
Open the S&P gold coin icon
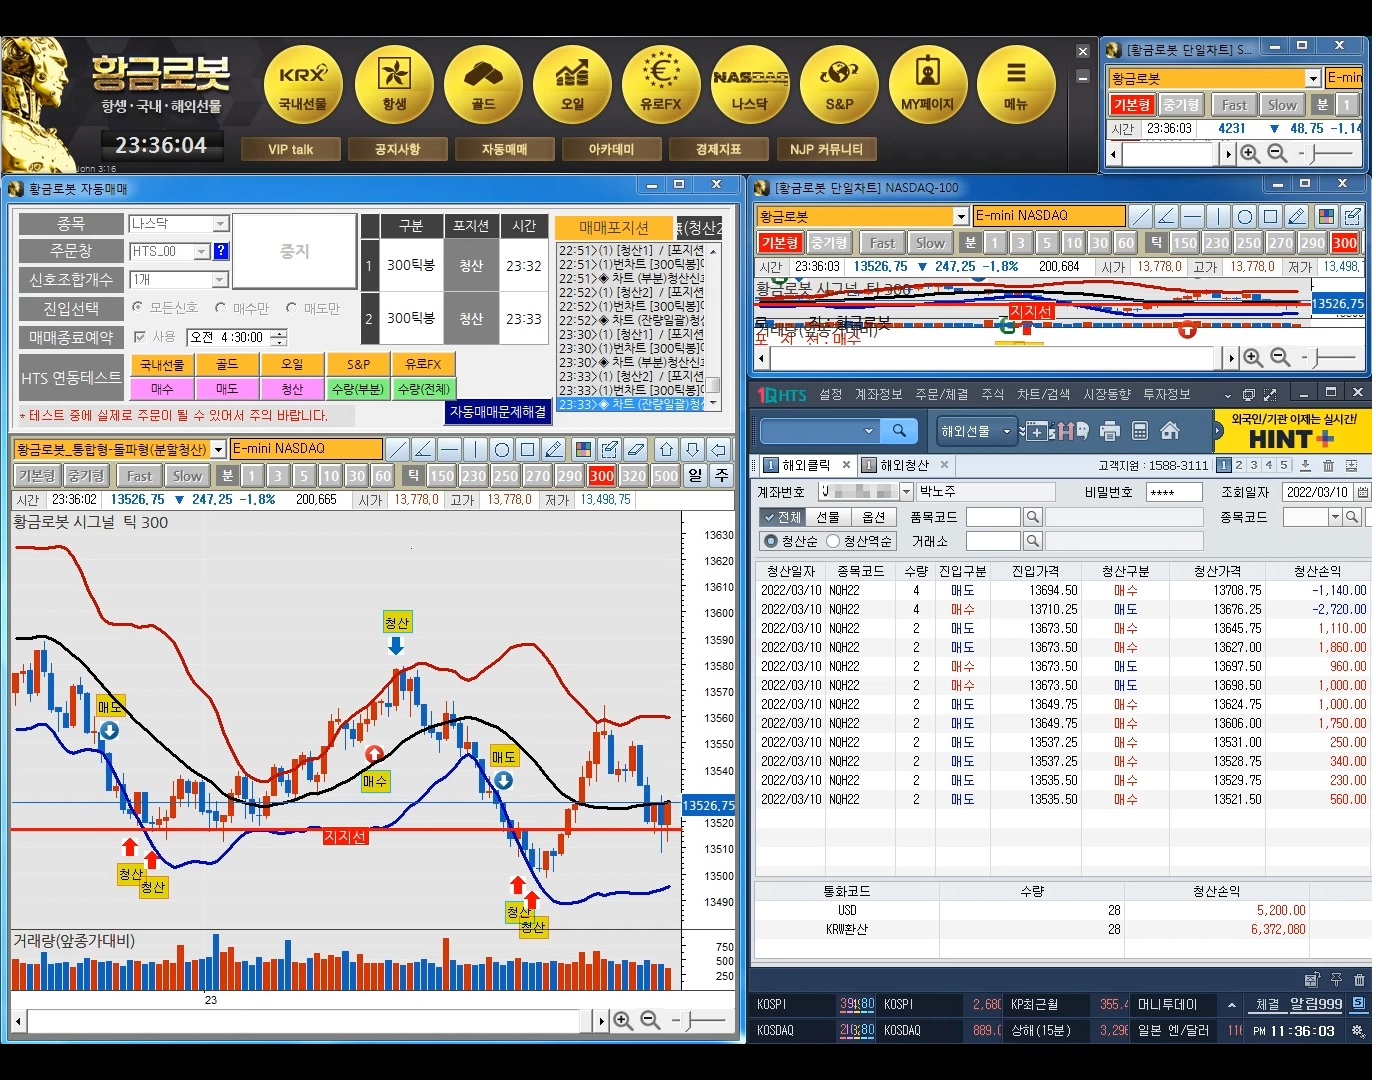click(839, 85)
